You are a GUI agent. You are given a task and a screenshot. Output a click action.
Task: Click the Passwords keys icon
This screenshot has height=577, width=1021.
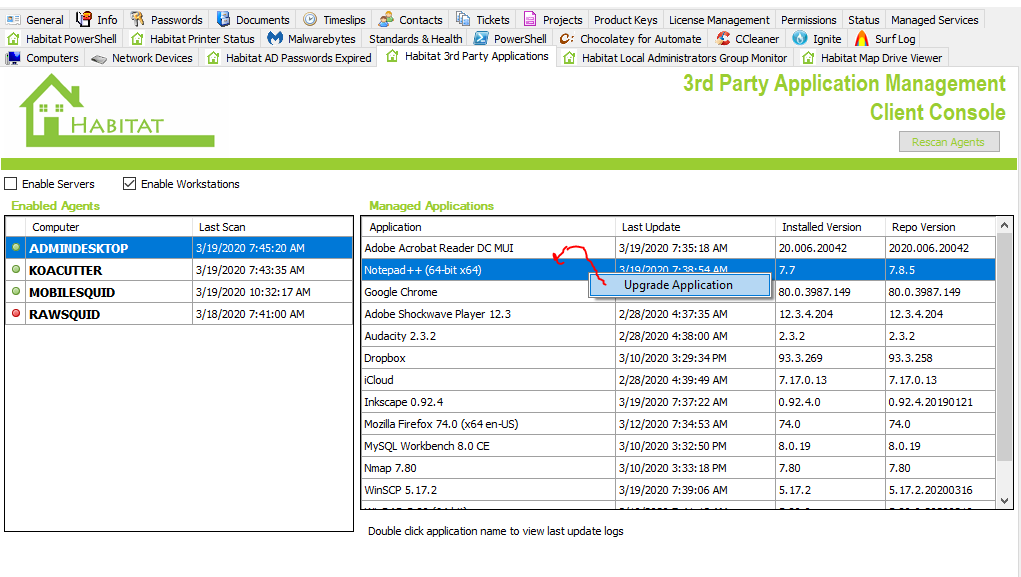[138, 19]
